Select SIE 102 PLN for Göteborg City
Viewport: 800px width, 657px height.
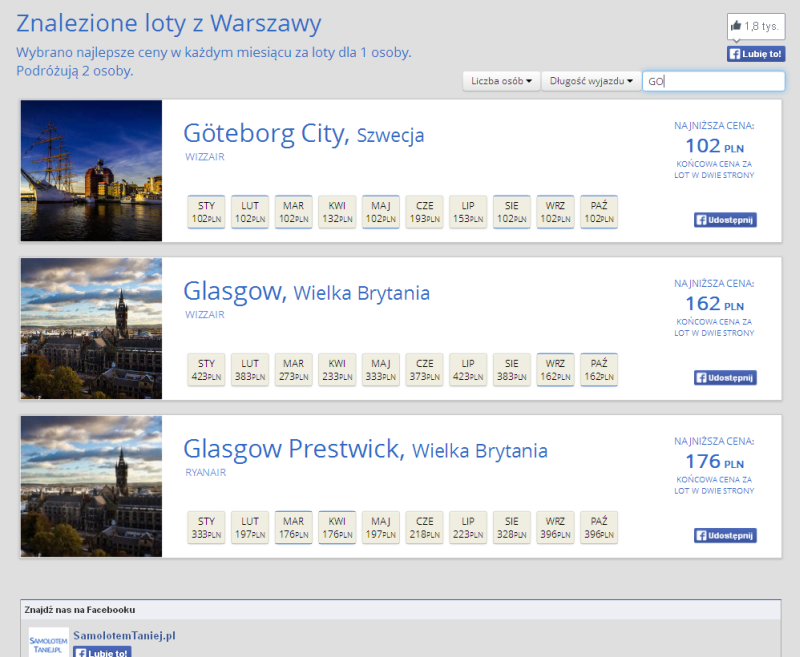click(x=512, y=212)
